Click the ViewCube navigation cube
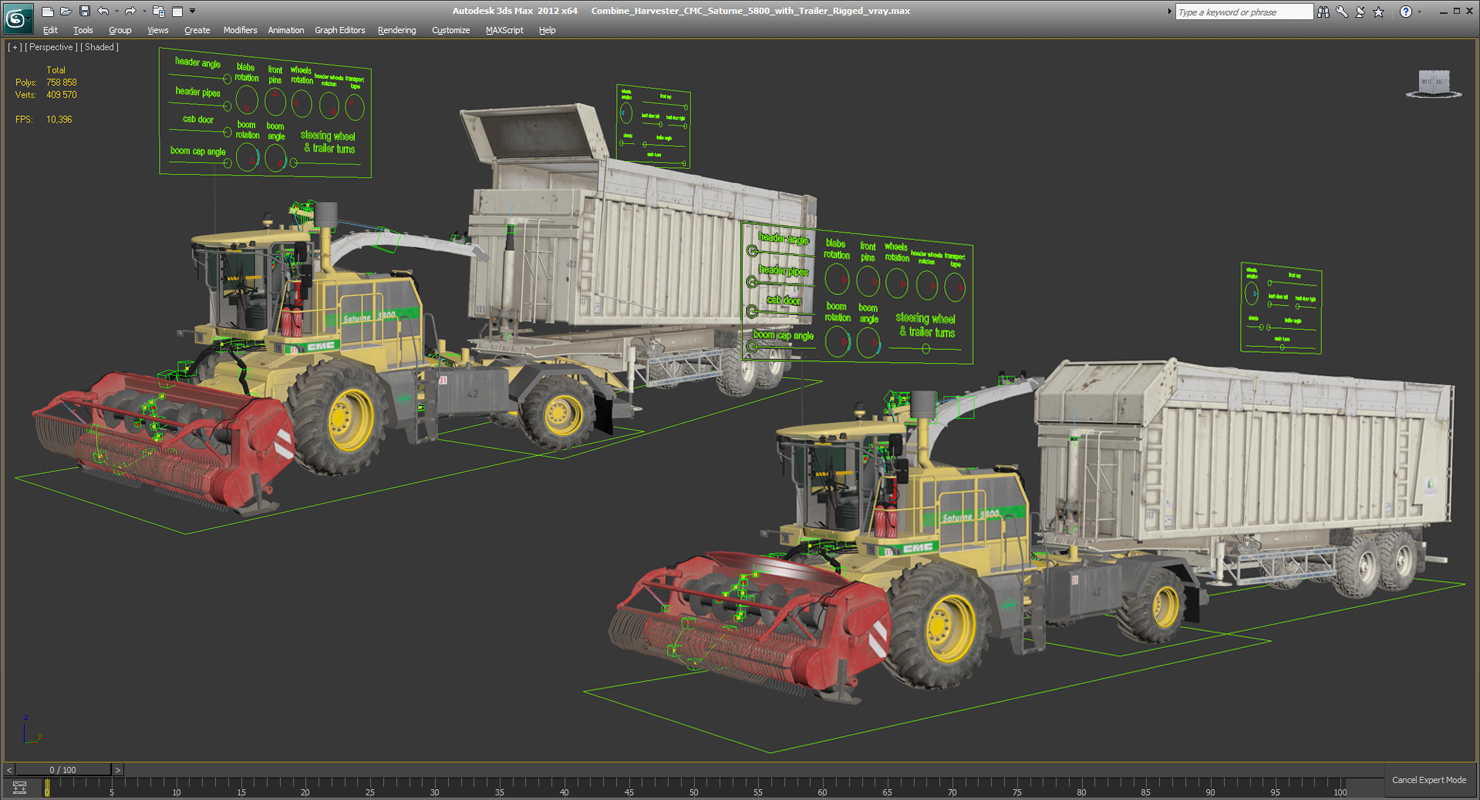The image size is (1480, 800). tap(1434, 83)
